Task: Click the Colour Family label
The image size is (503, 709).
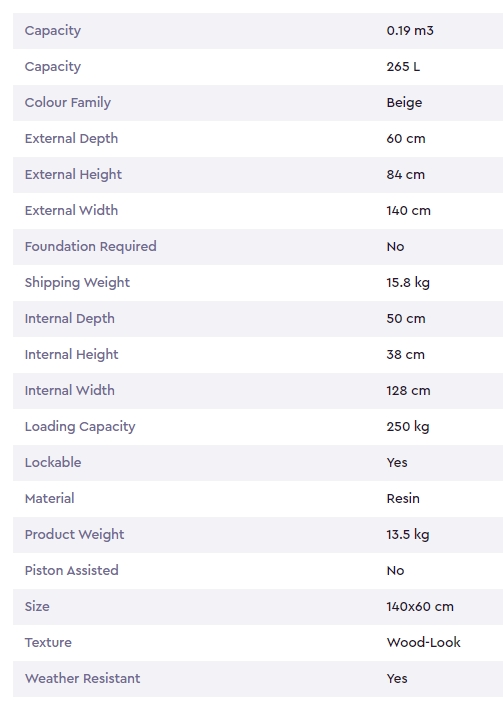Action: coord(68,103)
